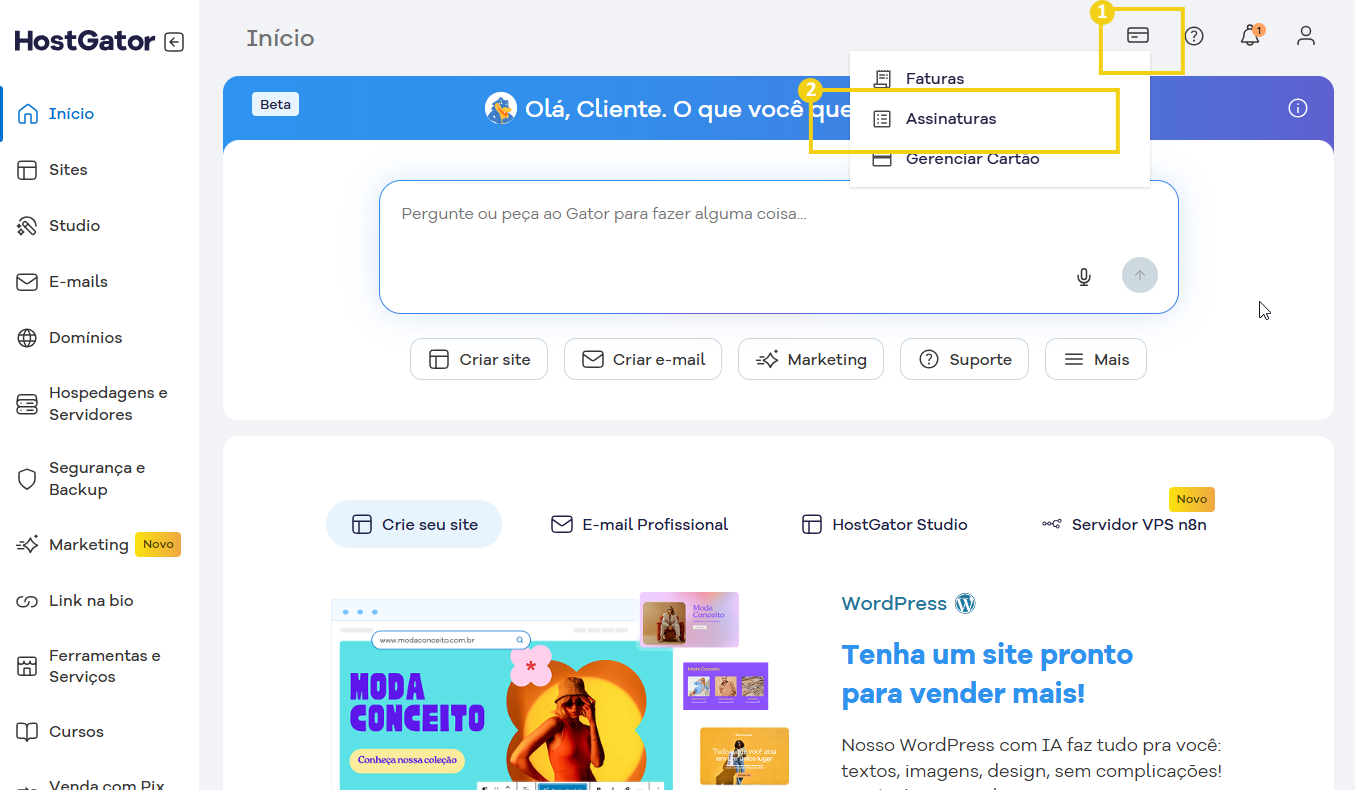Collapse the HostGator sidebar with arrow icon
The height and width of the screenshot is (790, 1355).
click(x=174, y=42)
